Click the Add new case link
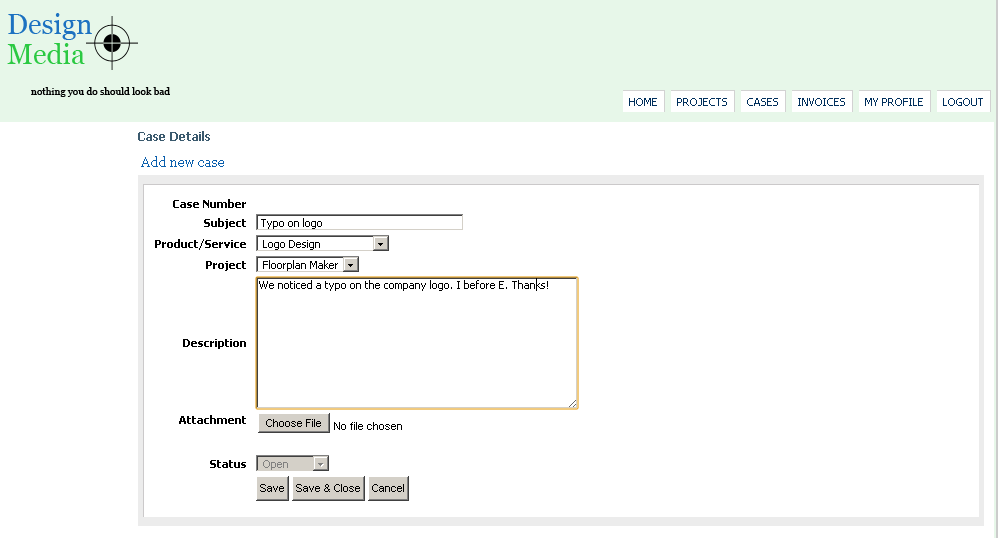 (x=183, y=162)
